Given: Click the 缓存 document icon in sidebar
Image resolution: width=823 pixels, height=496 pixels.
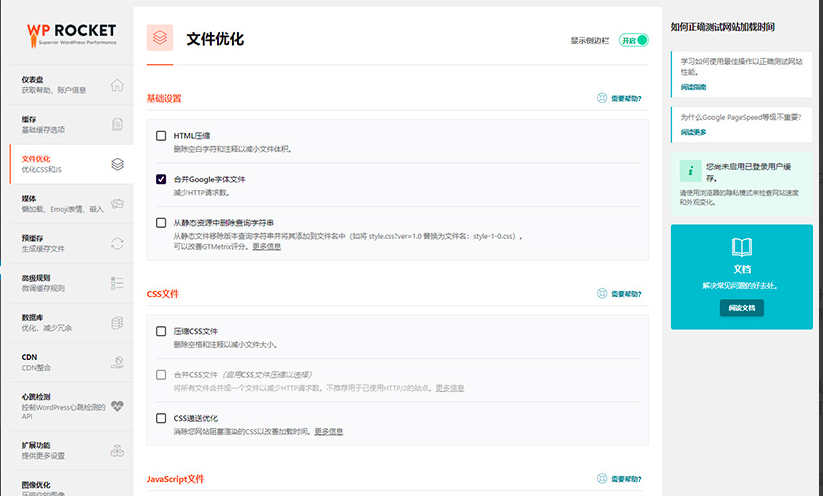Looking at the screenshot, I should click(x=117, y=124).
